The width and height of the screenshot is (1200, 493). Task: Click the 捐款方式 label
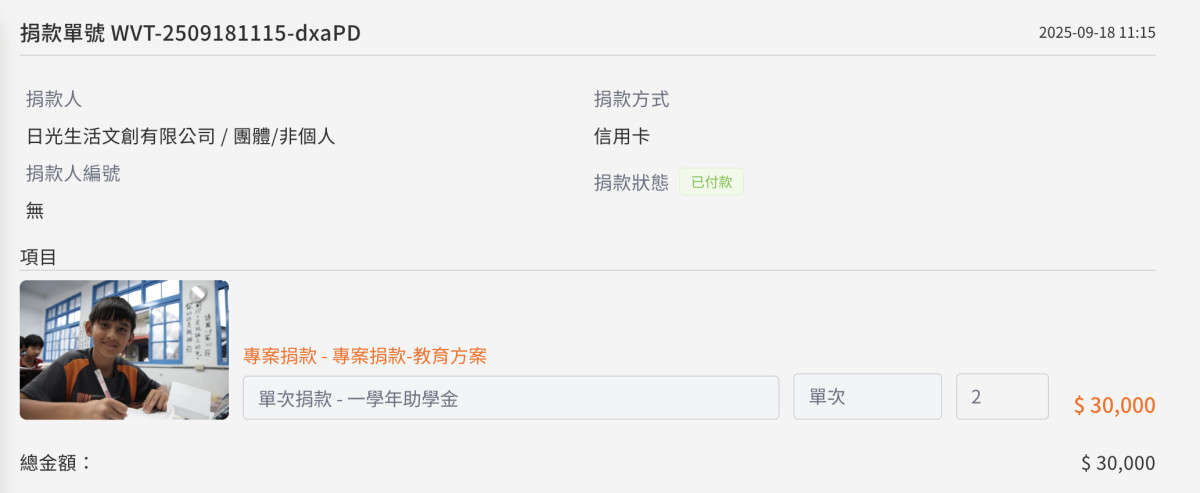pos(631,99)
